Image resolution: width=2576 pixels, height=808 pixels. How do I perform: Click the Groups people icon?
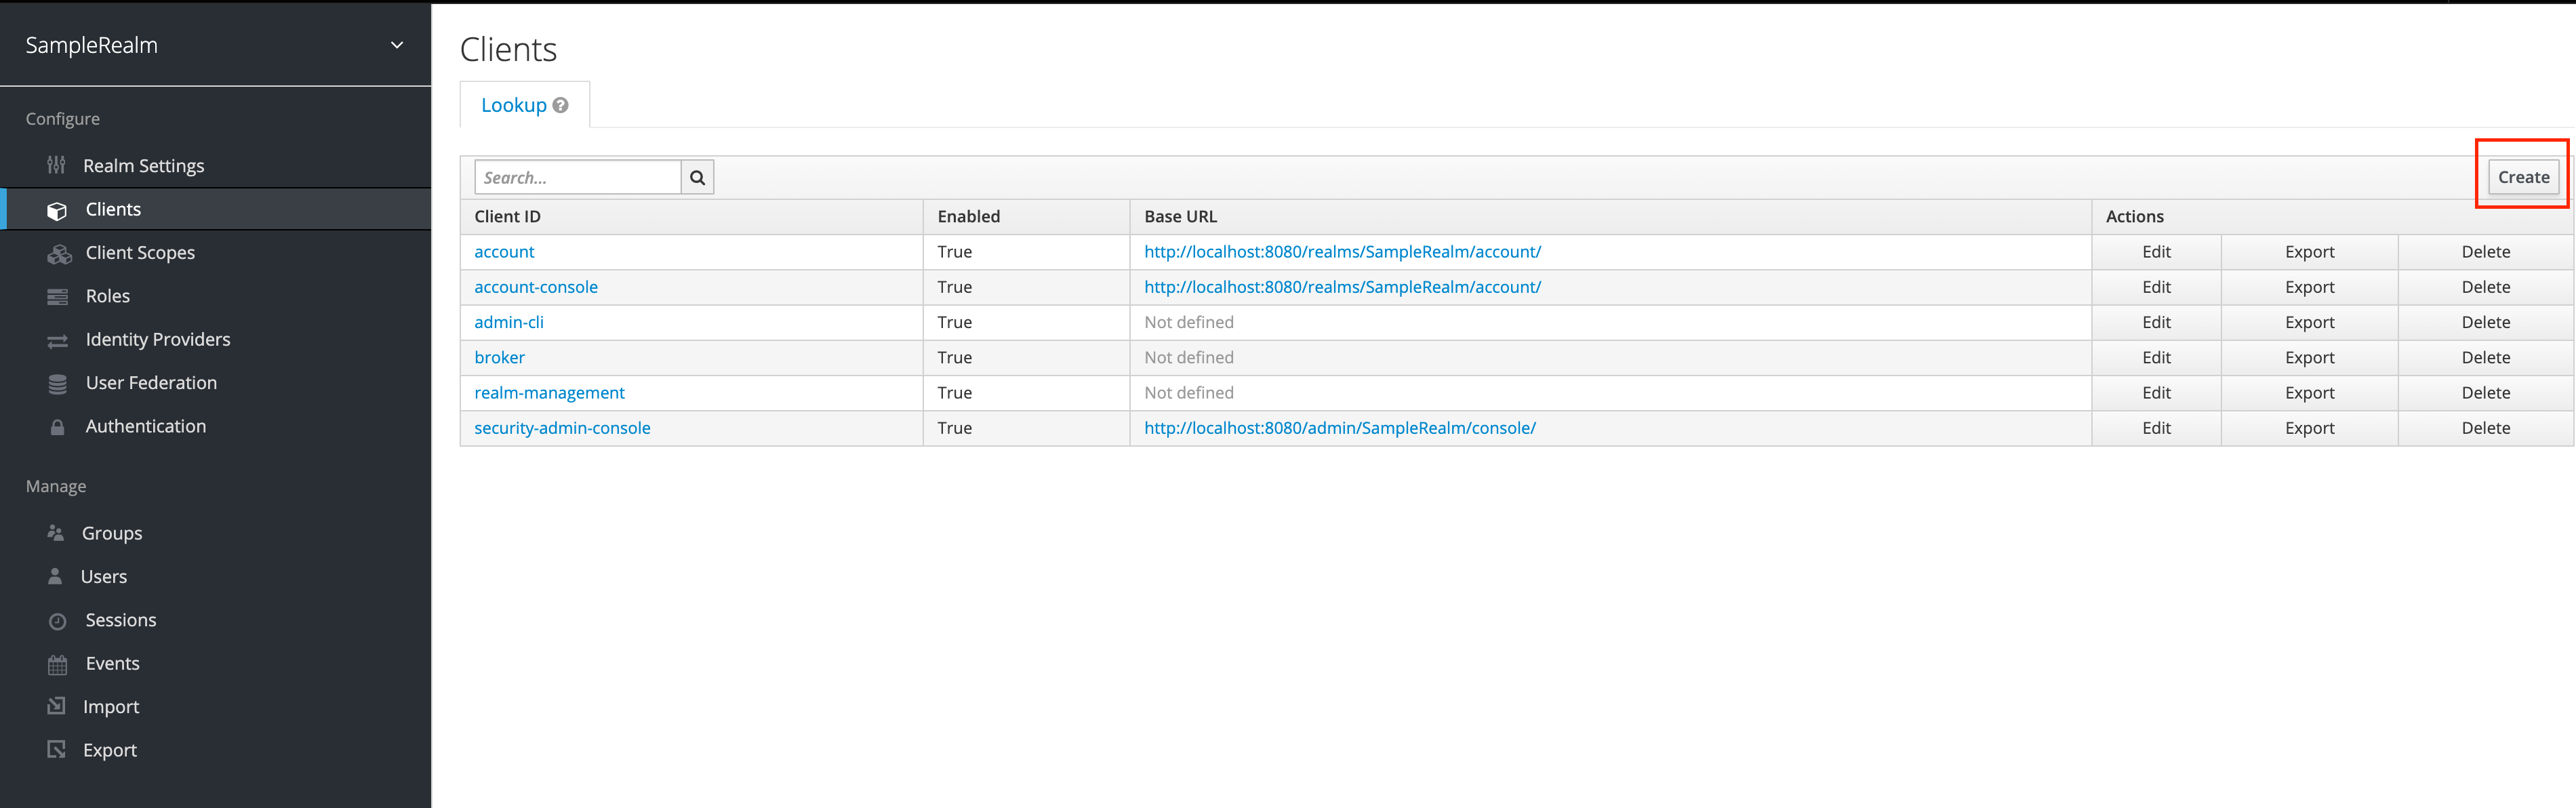(56, 533)
